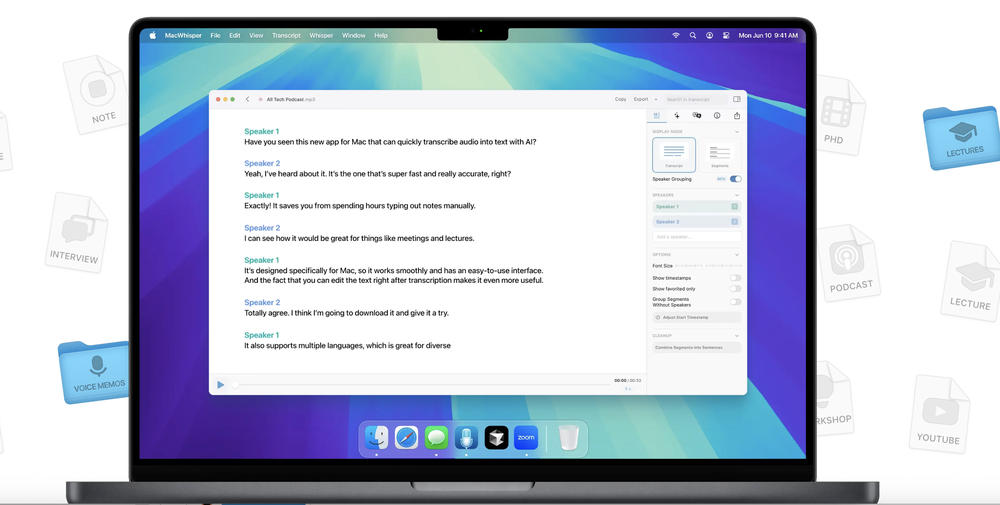The height and width of the screenshot is (505, 1000).
Task: Open the File menu
Action: [216, 36]
